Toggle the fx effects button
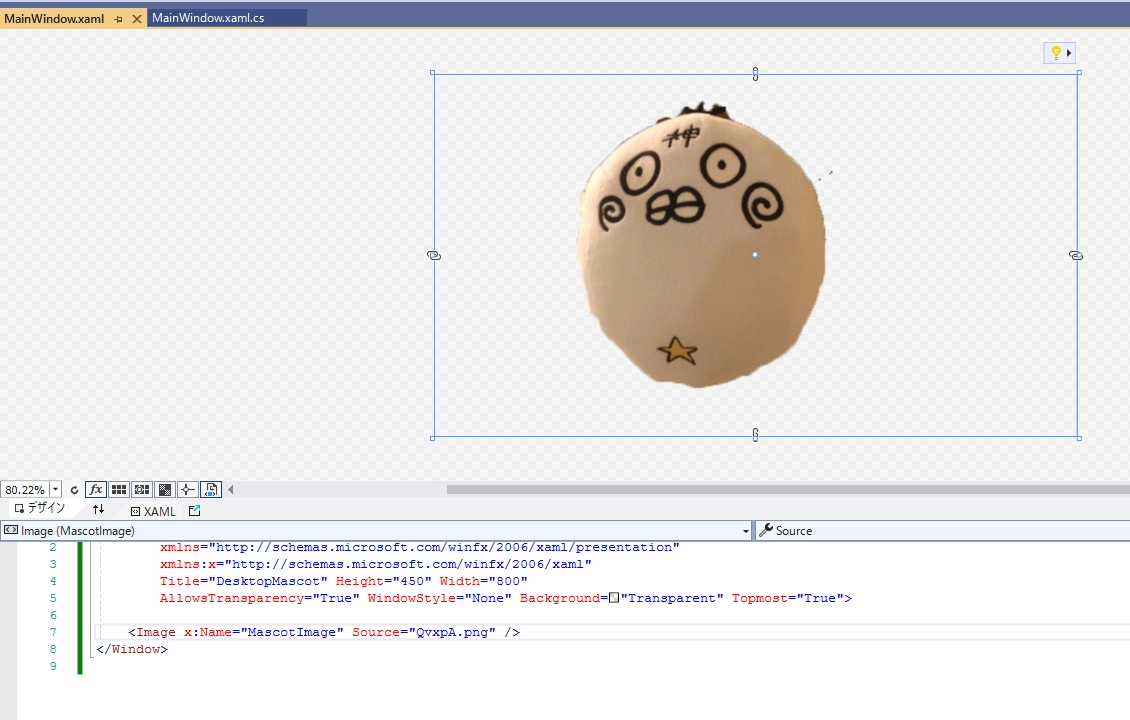Image resolution: width=1130 pixels, height=720 pixels. (96, 490)
